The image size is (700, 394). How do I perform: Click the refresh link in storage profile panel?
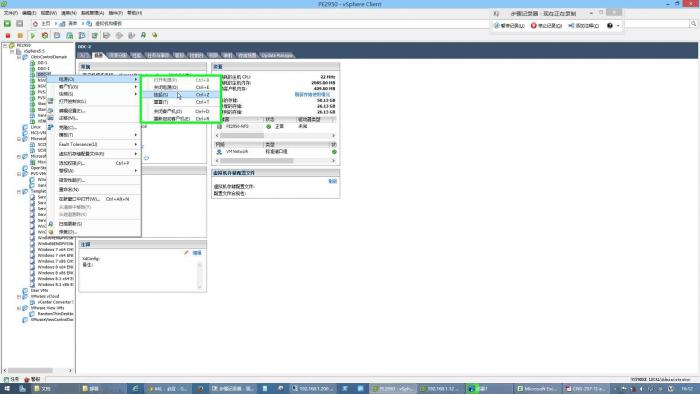[333, 181]
